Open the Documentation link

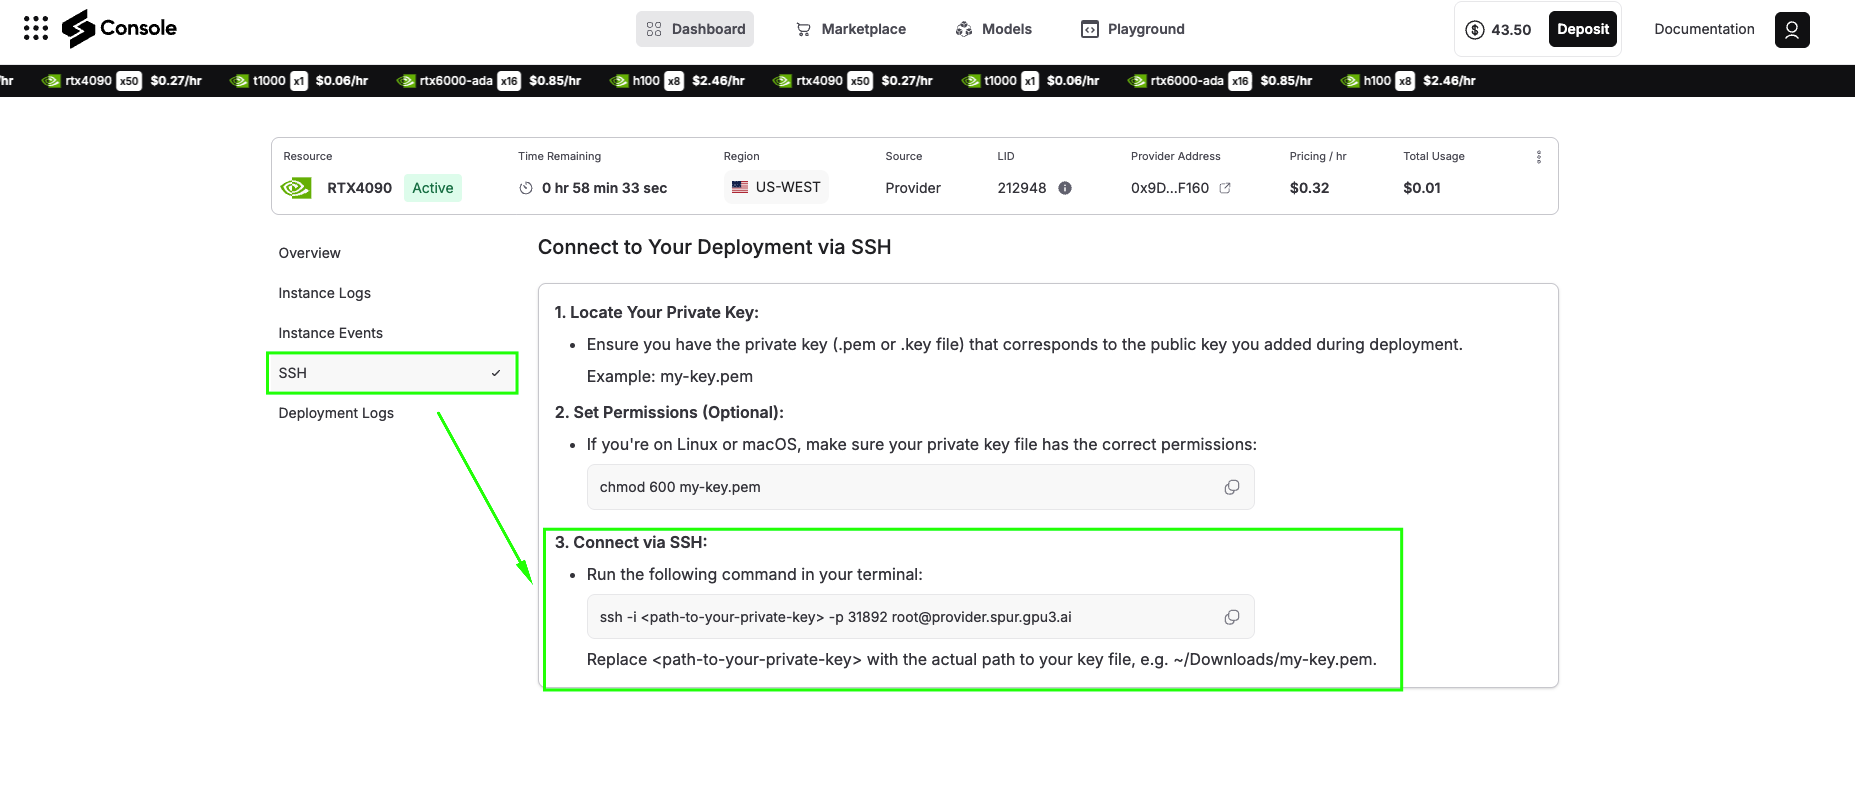coord(1704,29)
